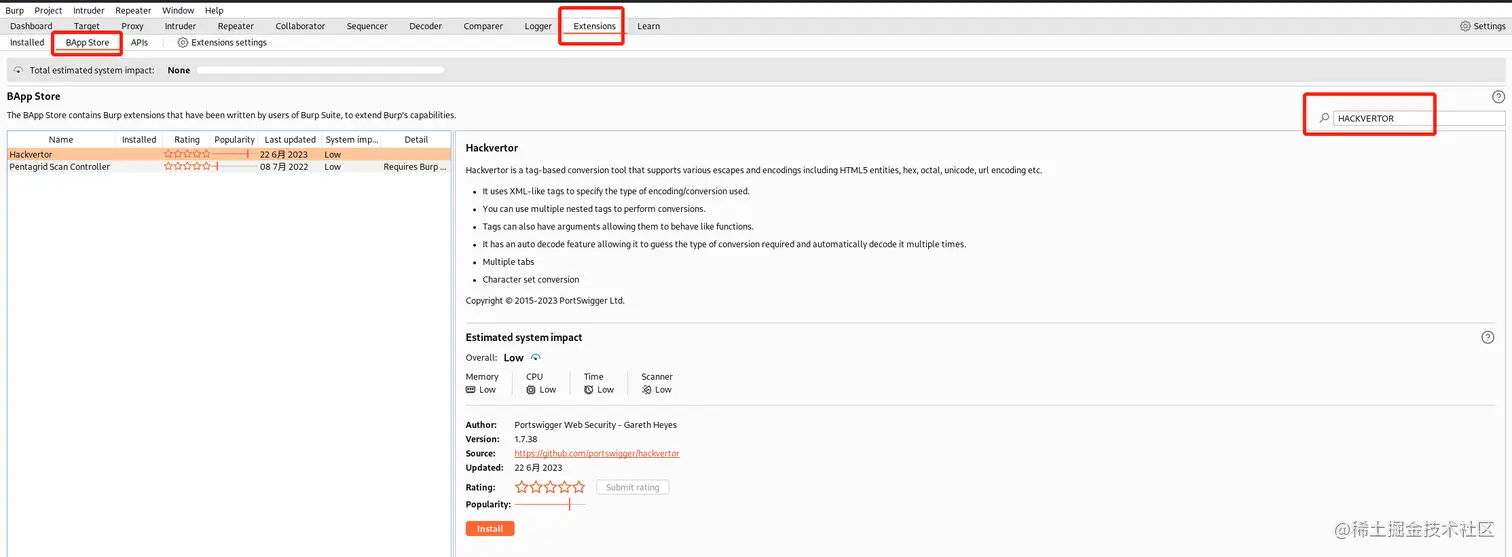Install the Hackvertor extension
1512x557 pixels.
(490, 528)
